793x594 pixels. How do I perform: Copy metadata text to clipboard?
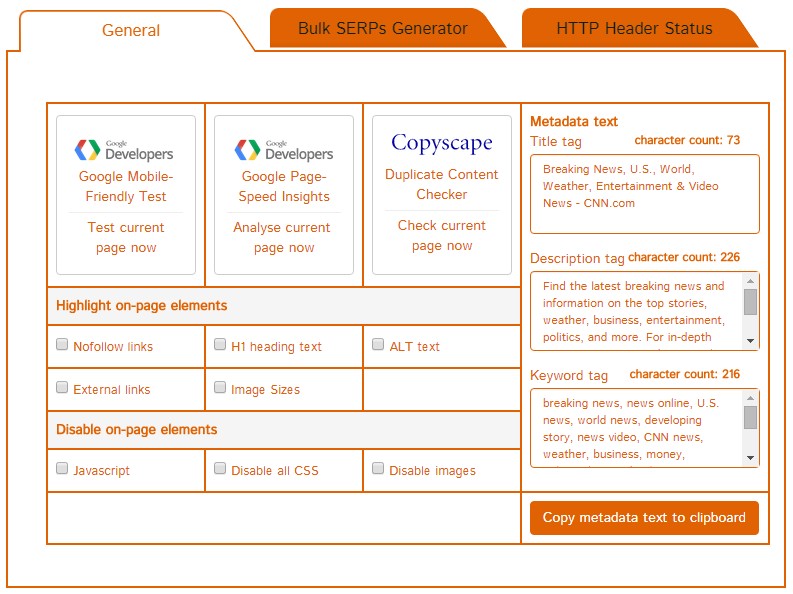tap(644, 518)
